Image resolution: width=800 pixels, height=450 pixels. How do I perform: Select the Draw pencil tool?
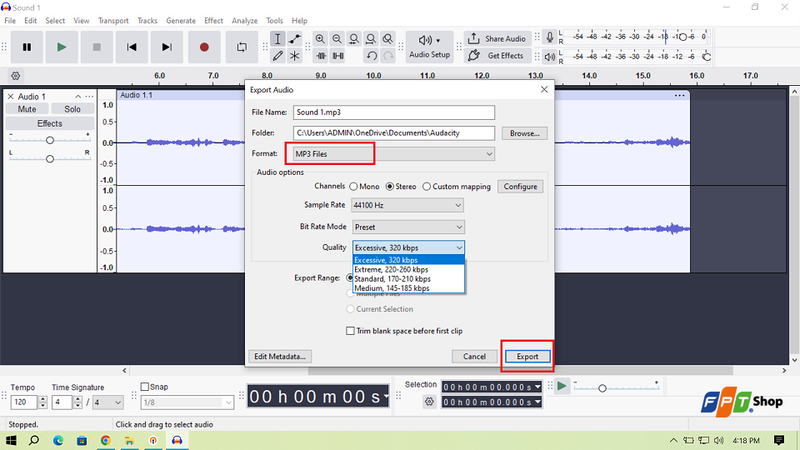pos(278,56)
